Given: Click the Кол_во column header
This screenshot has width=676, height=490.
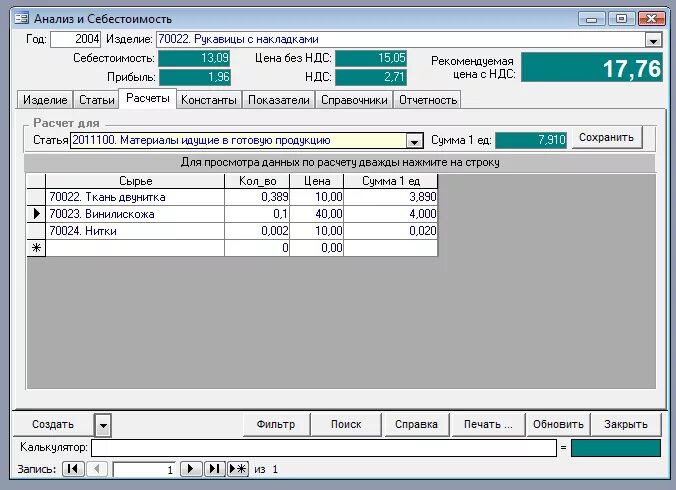Looking at the screenshot, I should point(257,181).
